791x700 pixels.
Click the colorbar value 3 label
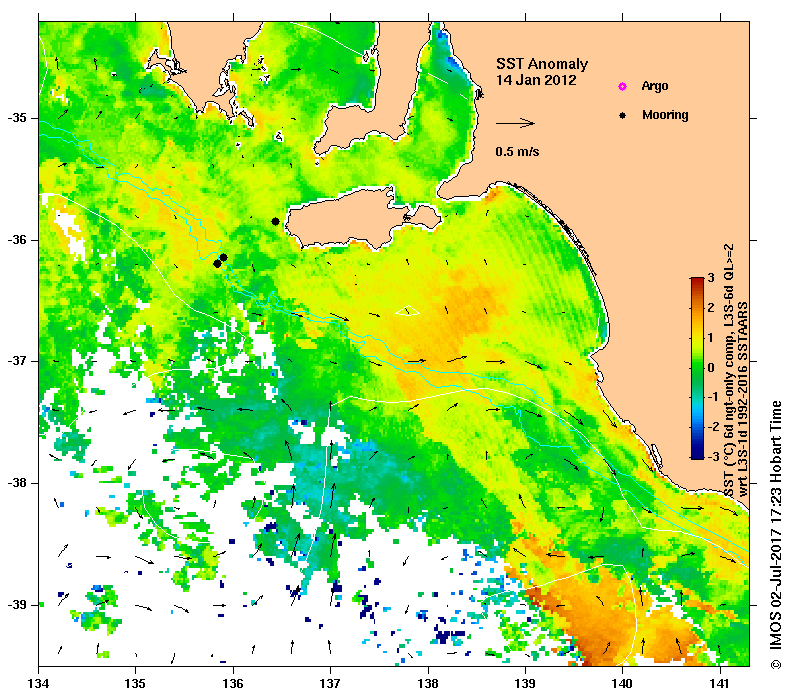[711, 278]
